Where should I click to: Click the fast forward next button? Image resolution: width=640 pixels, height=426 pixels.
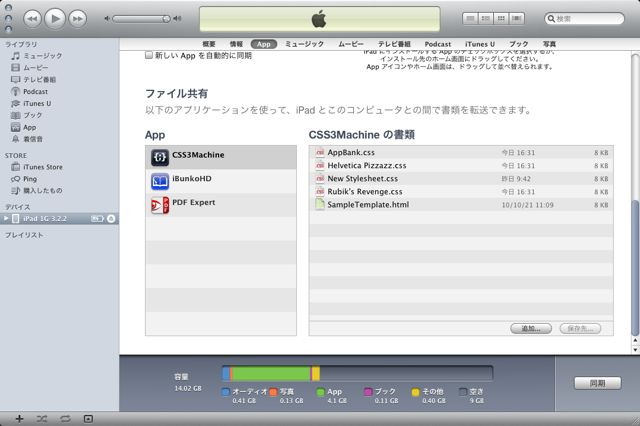pyautogui.click(x=78, y=19)
